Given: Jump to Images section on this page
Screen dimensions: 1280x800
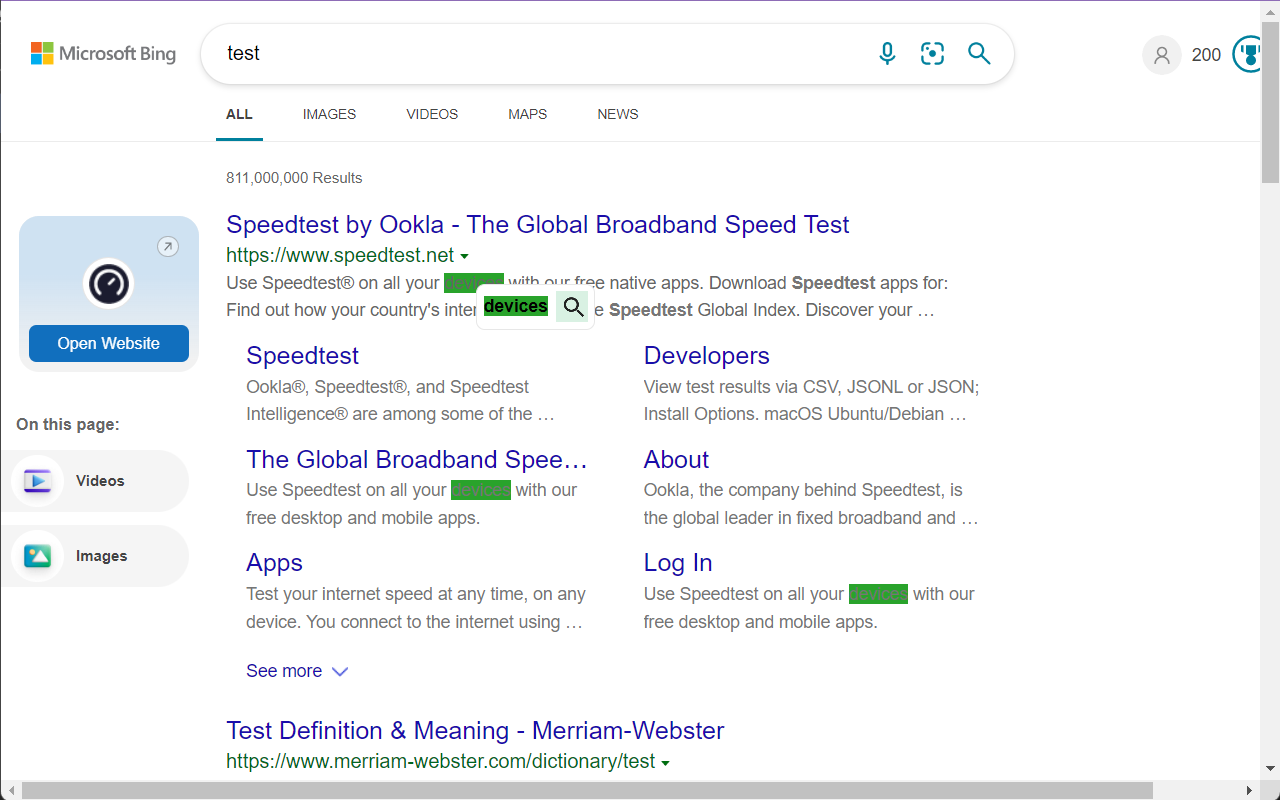Looking at the screenshot, I should pyautogui.click(x=94, y=556).
